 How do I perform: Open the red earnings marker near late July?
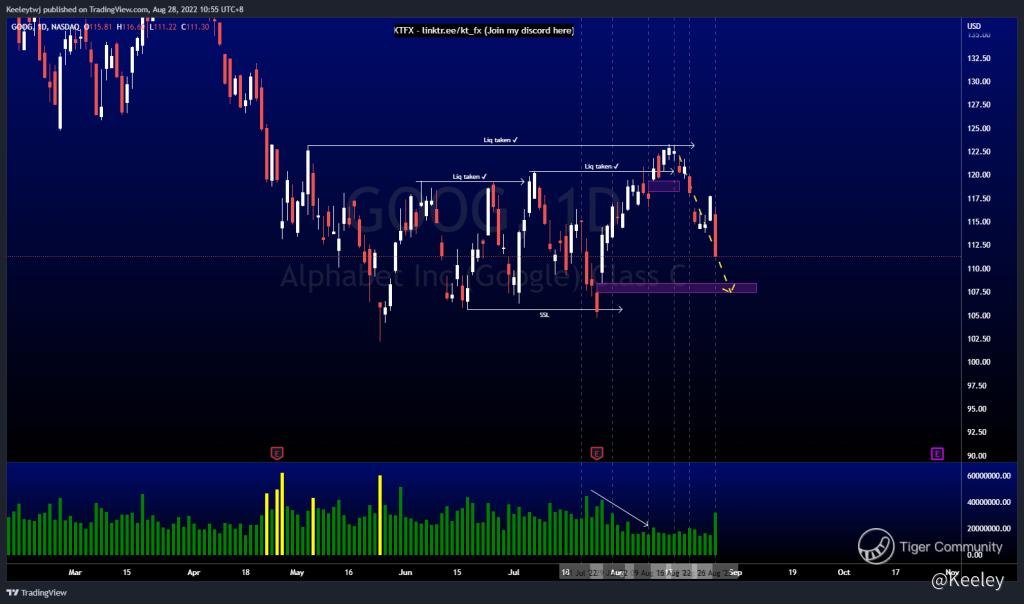click(596, 453)
